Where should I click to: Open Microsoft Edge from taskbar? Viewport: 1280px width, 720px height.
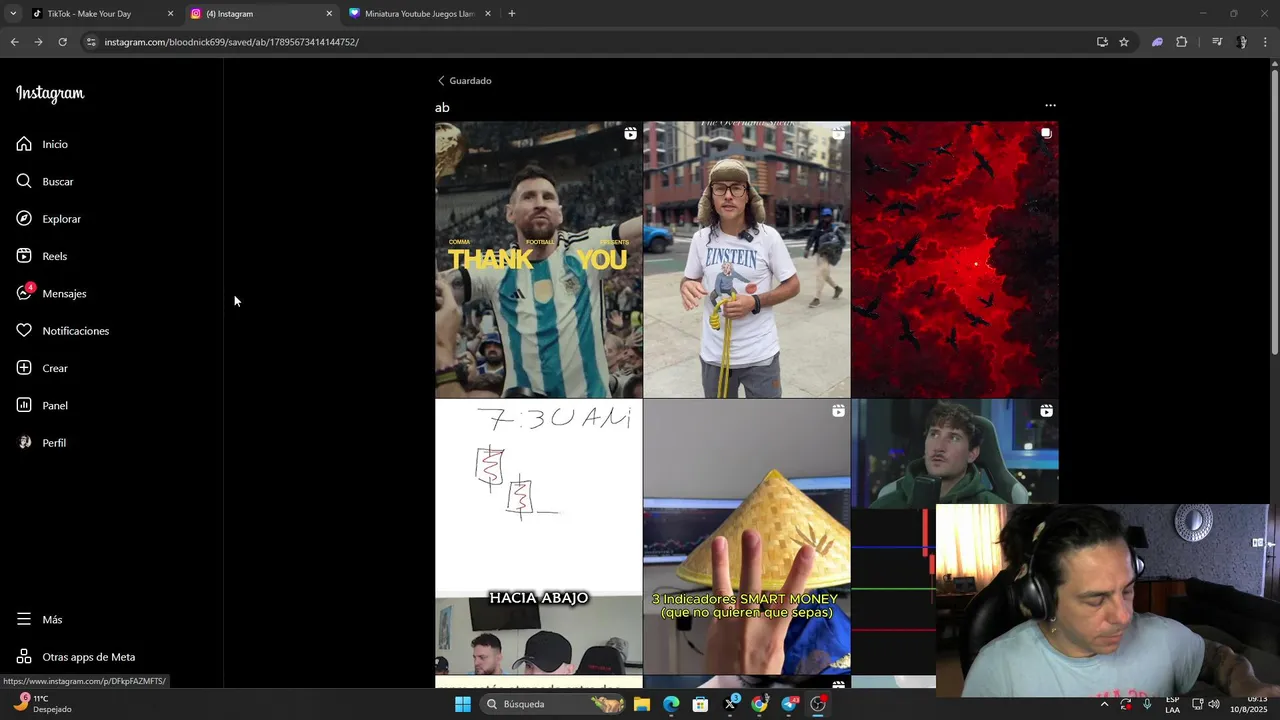(x=671, y=704)
